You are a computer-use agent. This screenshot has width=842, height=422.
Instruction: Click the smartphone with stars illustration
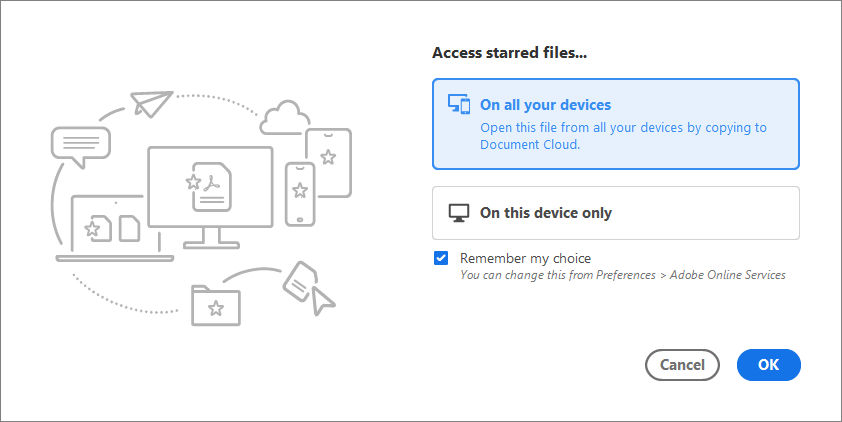click(300, 192)
